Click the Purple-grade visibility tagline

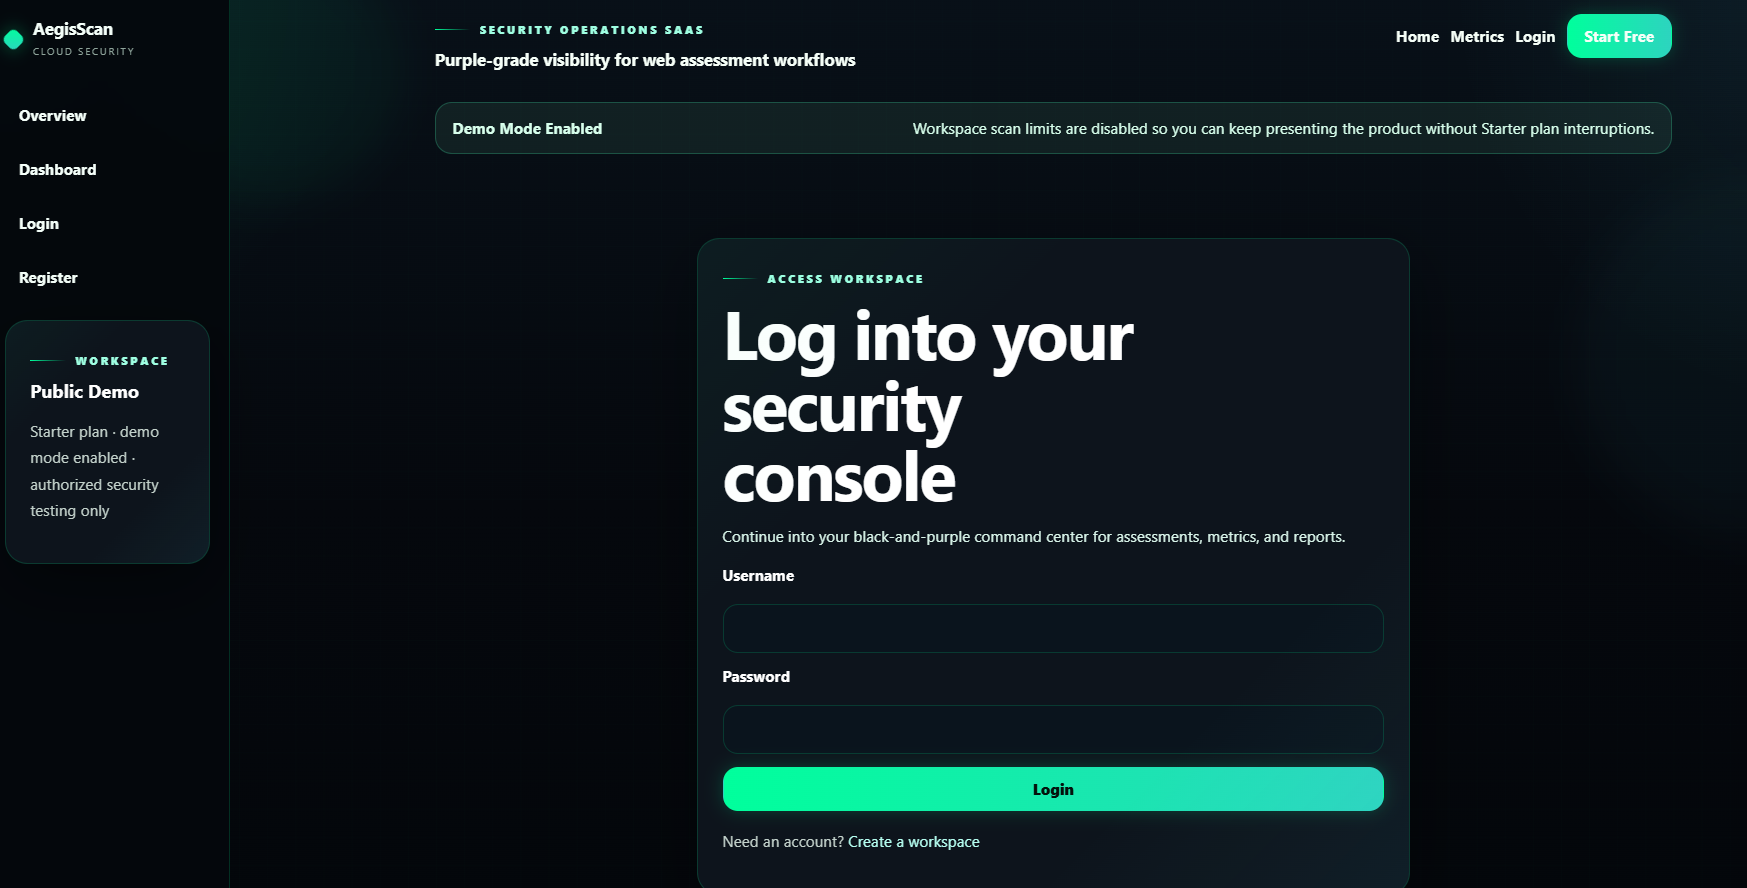644,60
